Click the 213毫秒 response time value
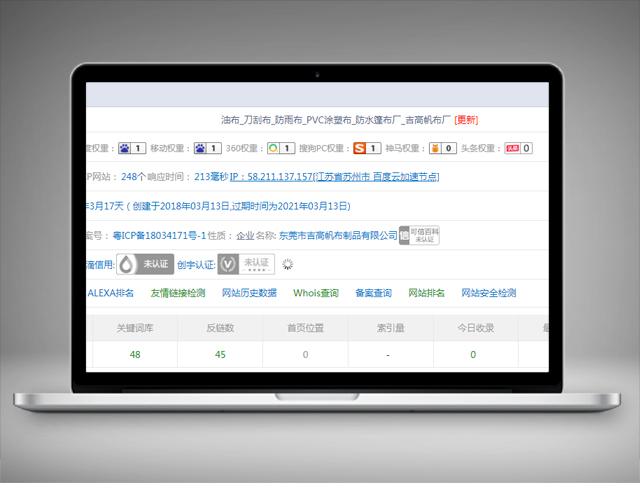Image resolution: width=640 pixels, height=483 pixels. [x=211, y=177]
